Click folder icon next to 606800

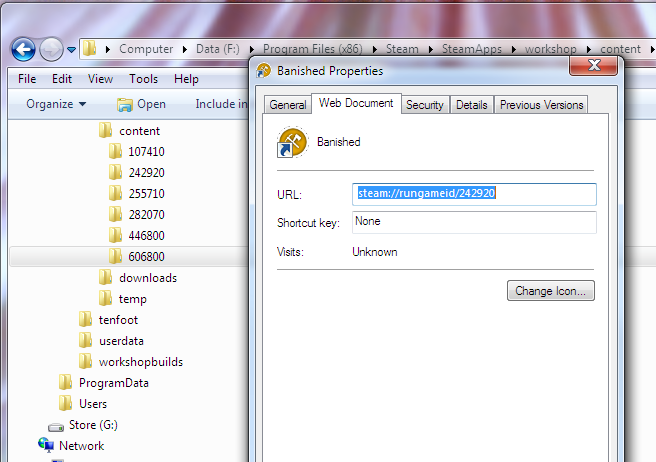tap(115, 256)
